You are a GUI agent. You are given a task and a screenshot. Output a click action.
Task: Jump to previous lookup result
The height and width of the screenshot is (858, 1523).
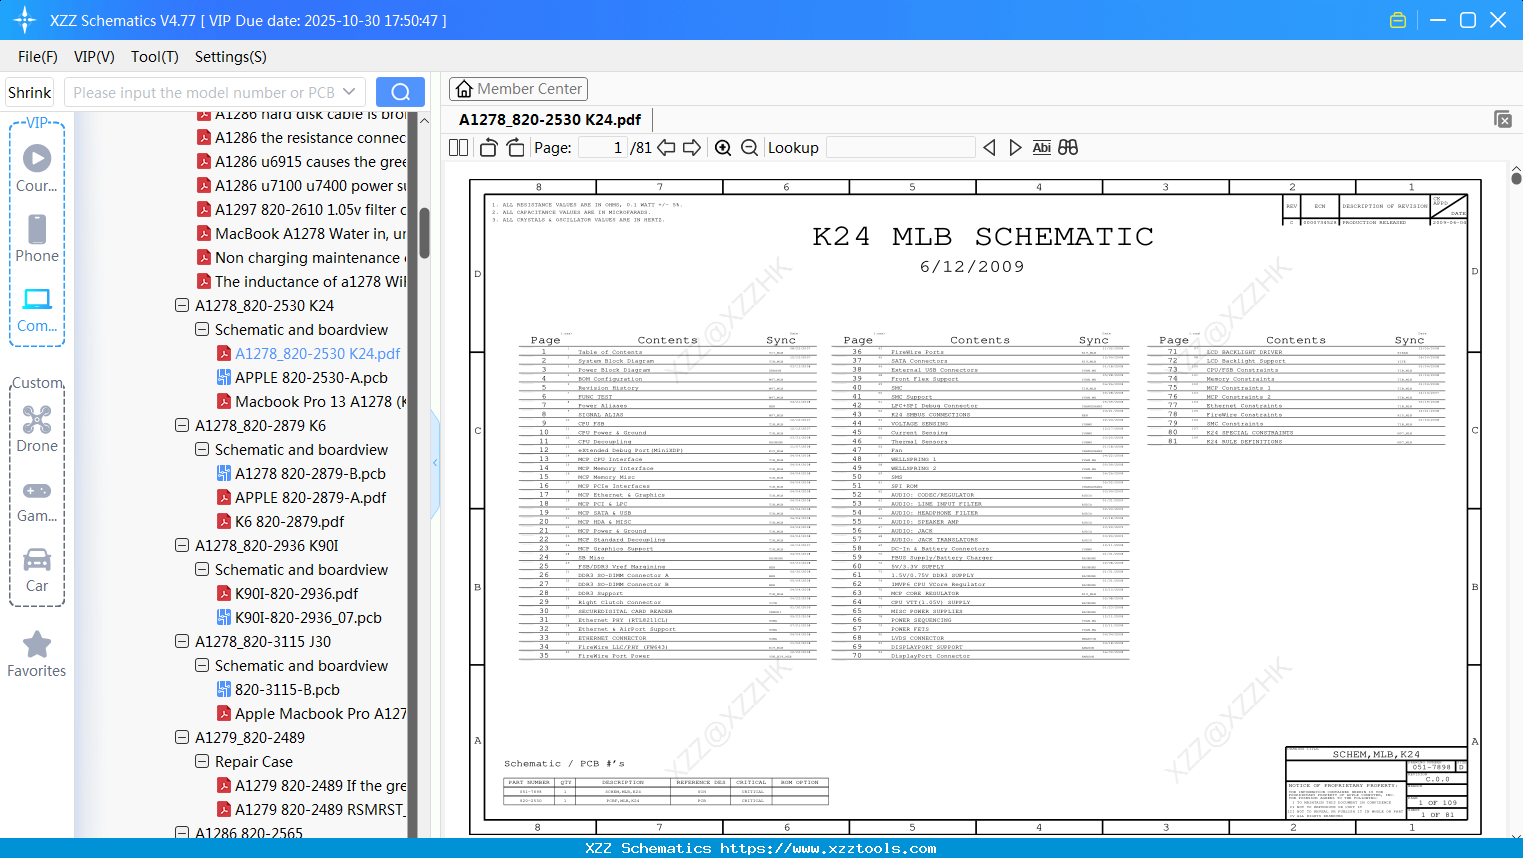[x=989, y=148]
